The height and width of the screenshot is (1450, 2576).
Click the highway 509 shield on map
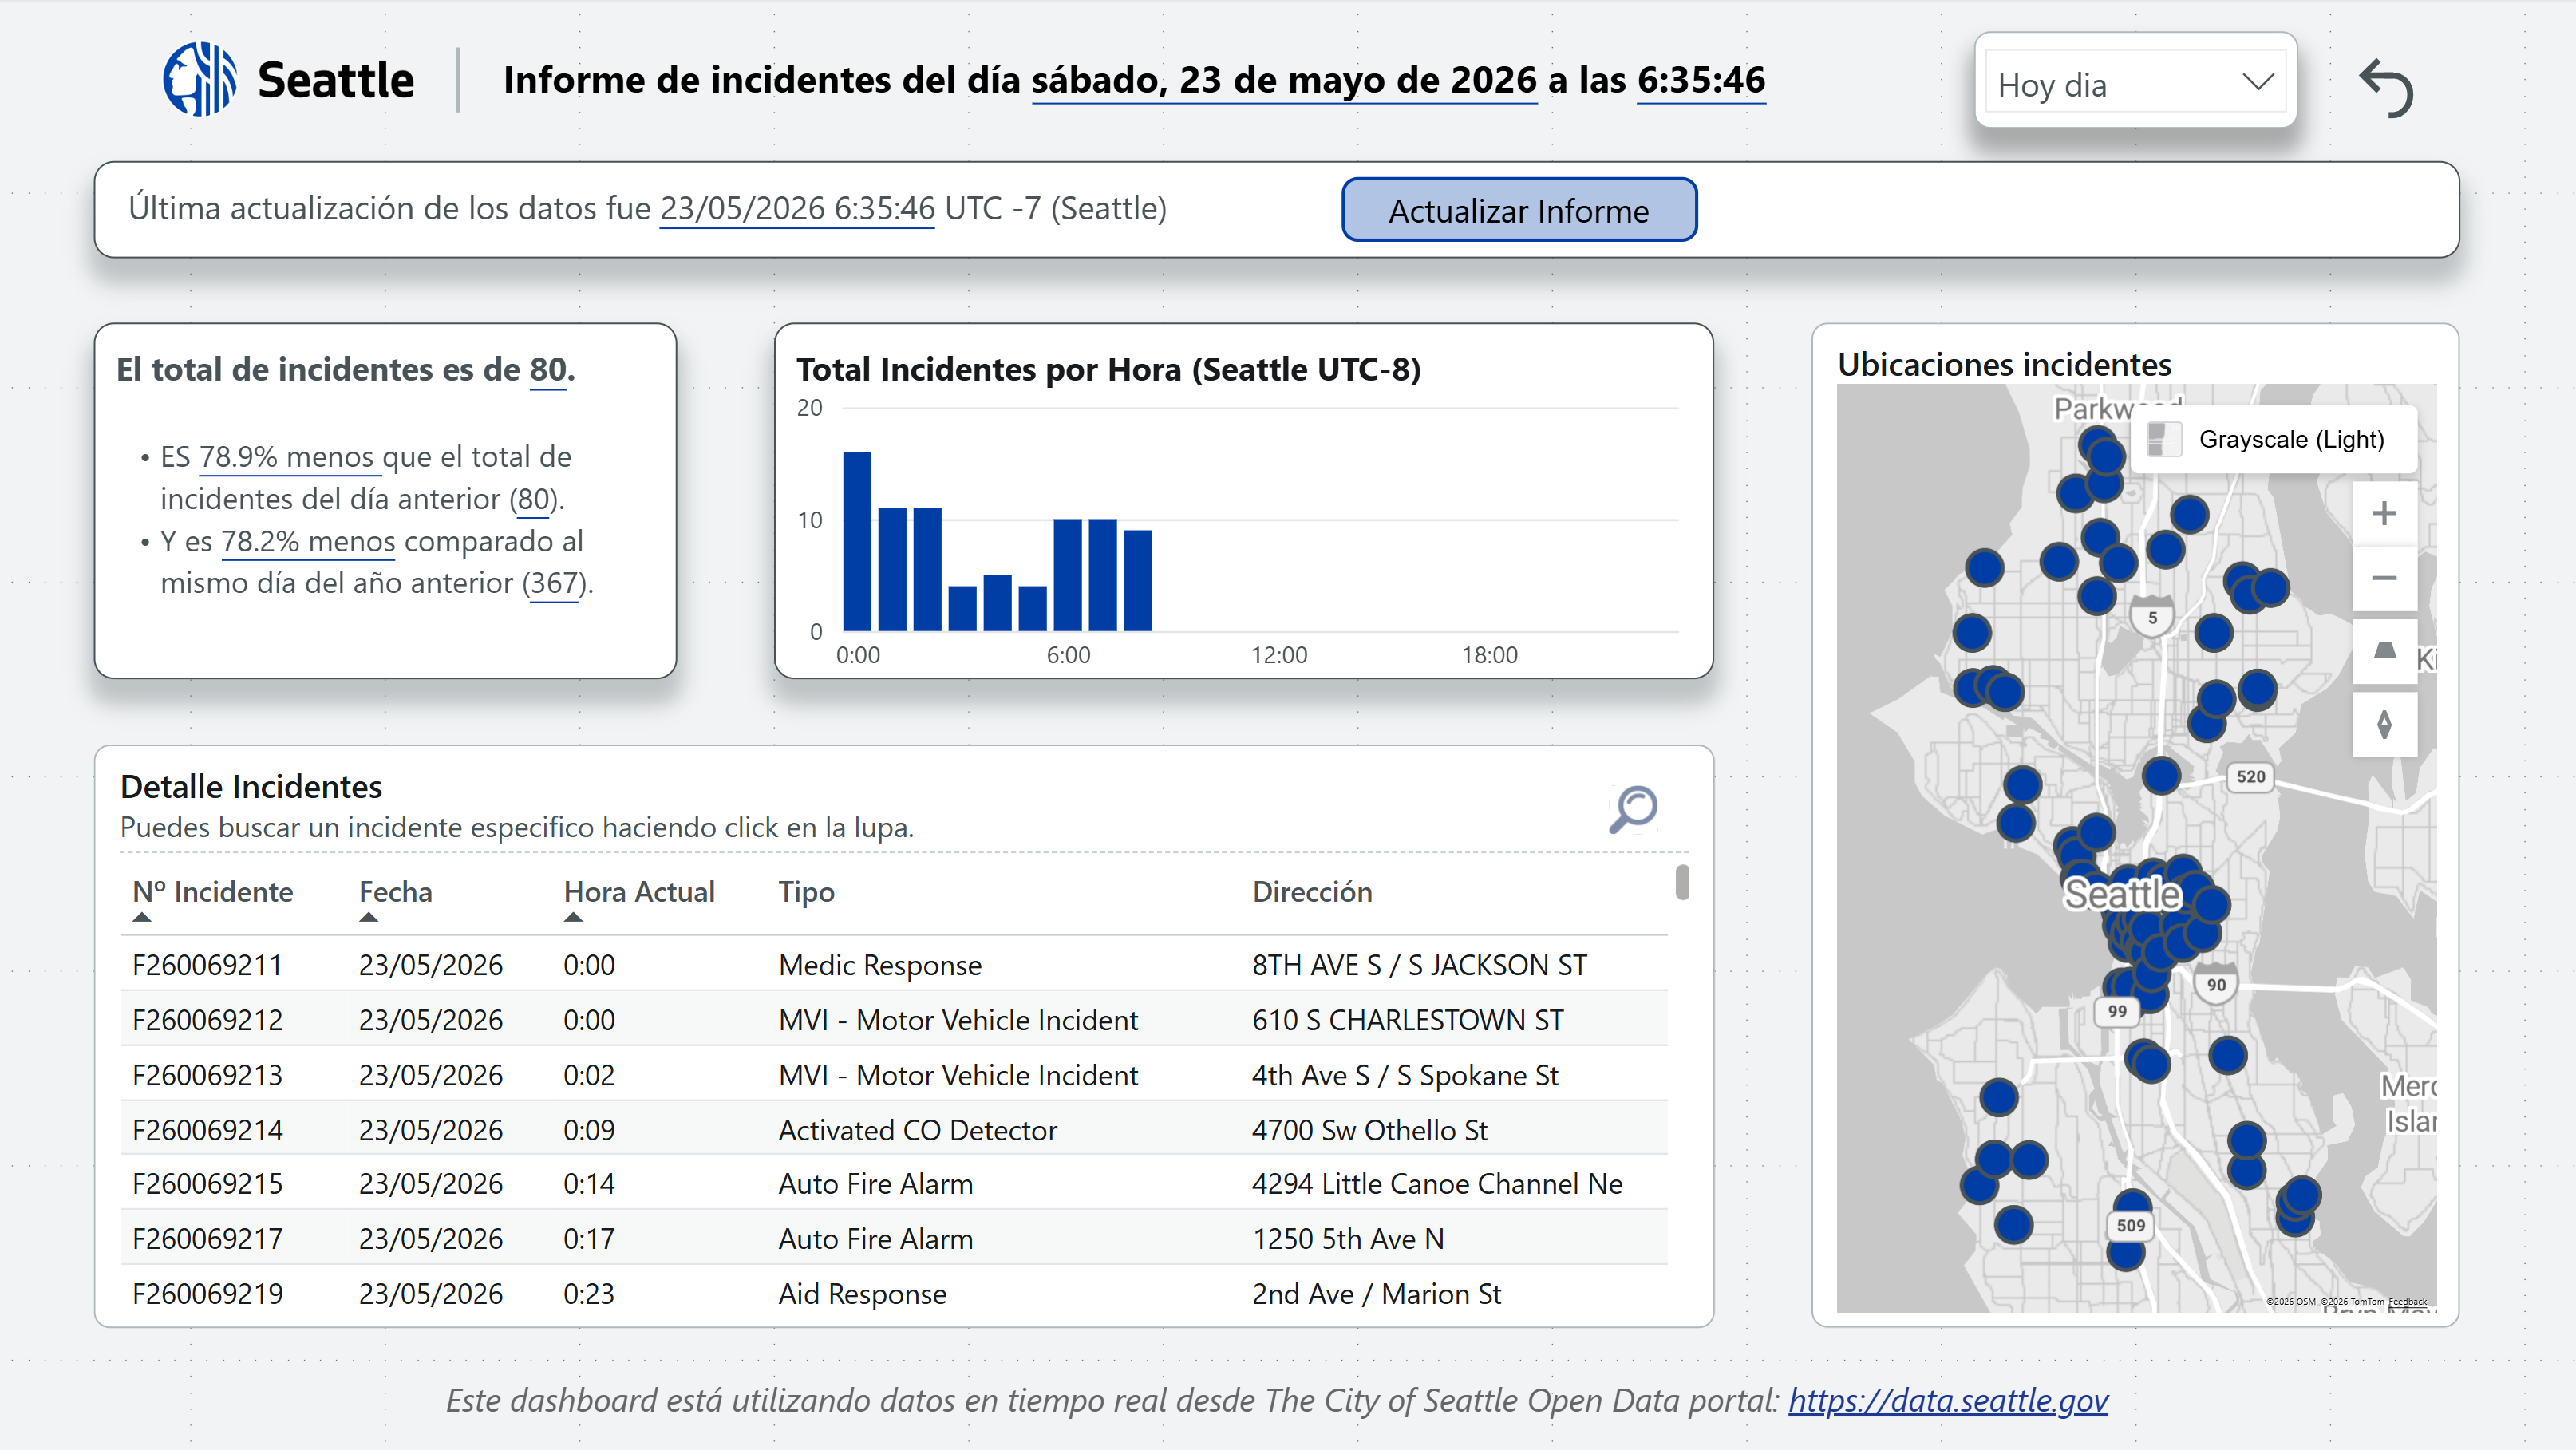2130,1226
